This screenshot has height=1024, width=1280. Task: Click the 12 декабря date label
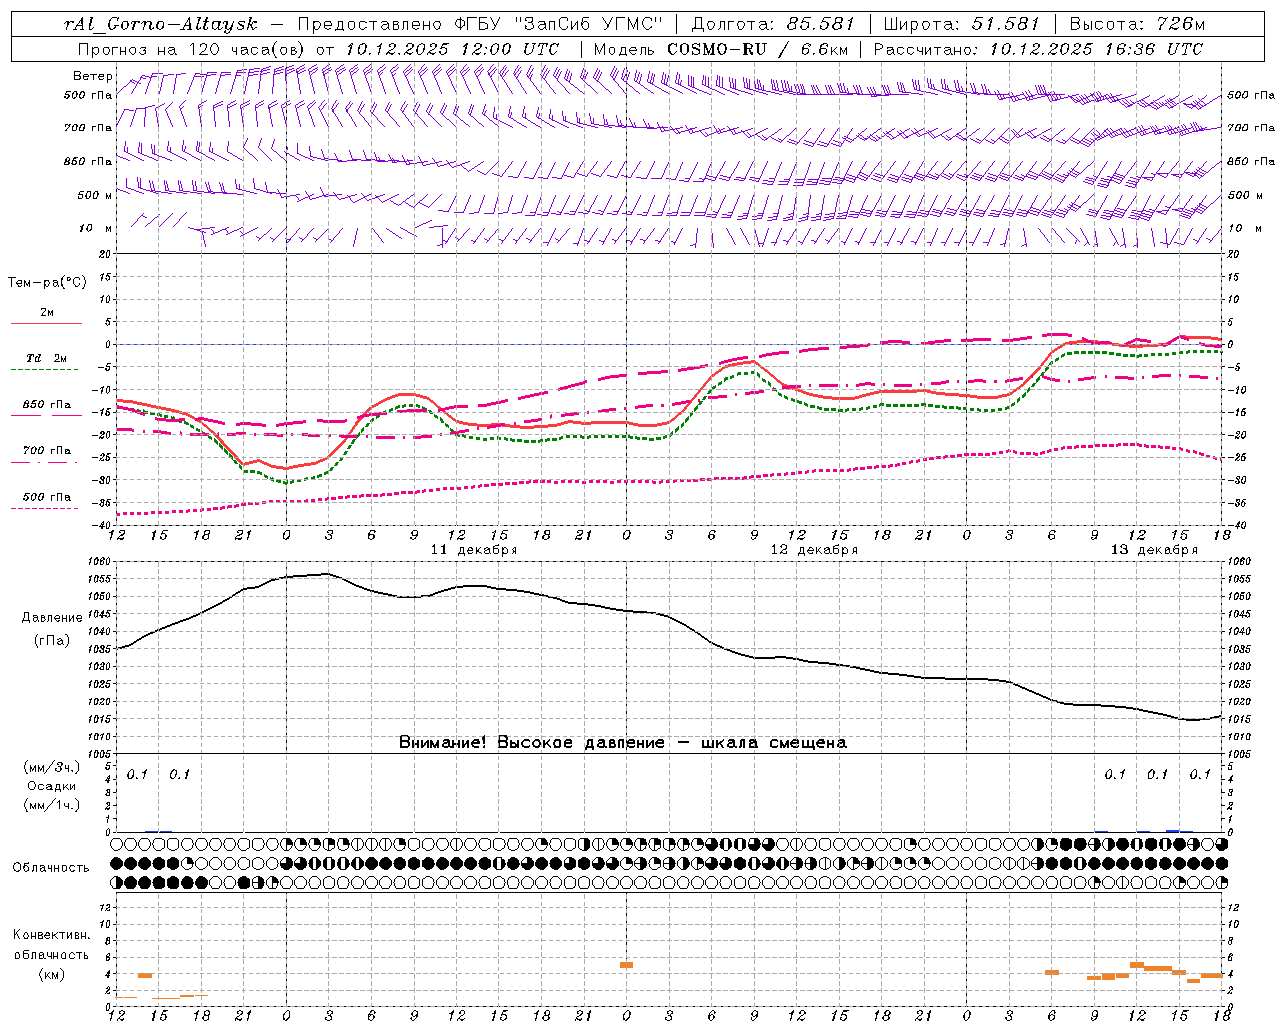(814, 550)
